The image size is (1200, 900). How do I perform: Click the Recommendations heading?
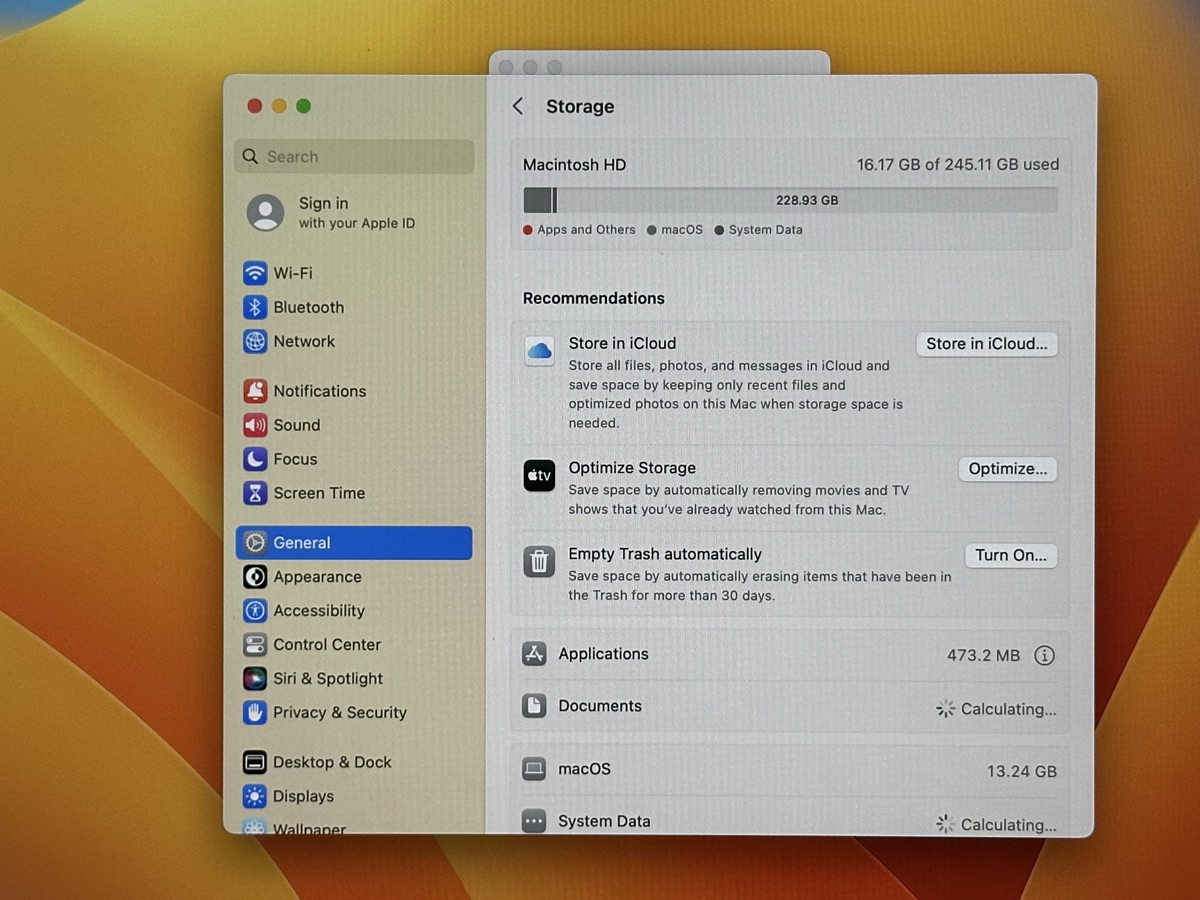coord(594,298)
